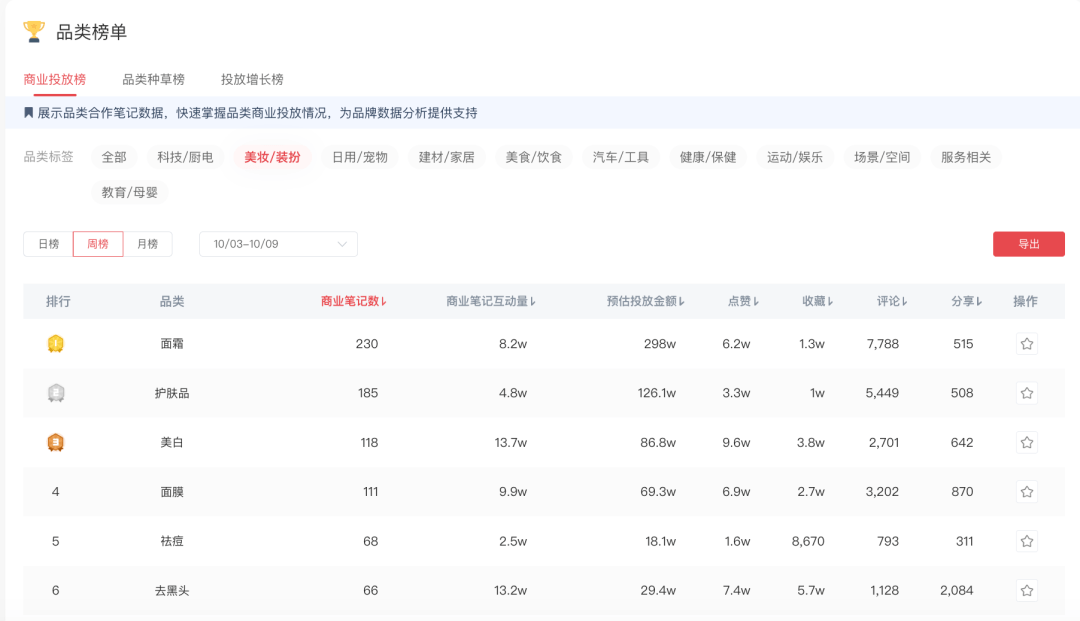Click the red 导出 export button

click(x=1028, y=244)
